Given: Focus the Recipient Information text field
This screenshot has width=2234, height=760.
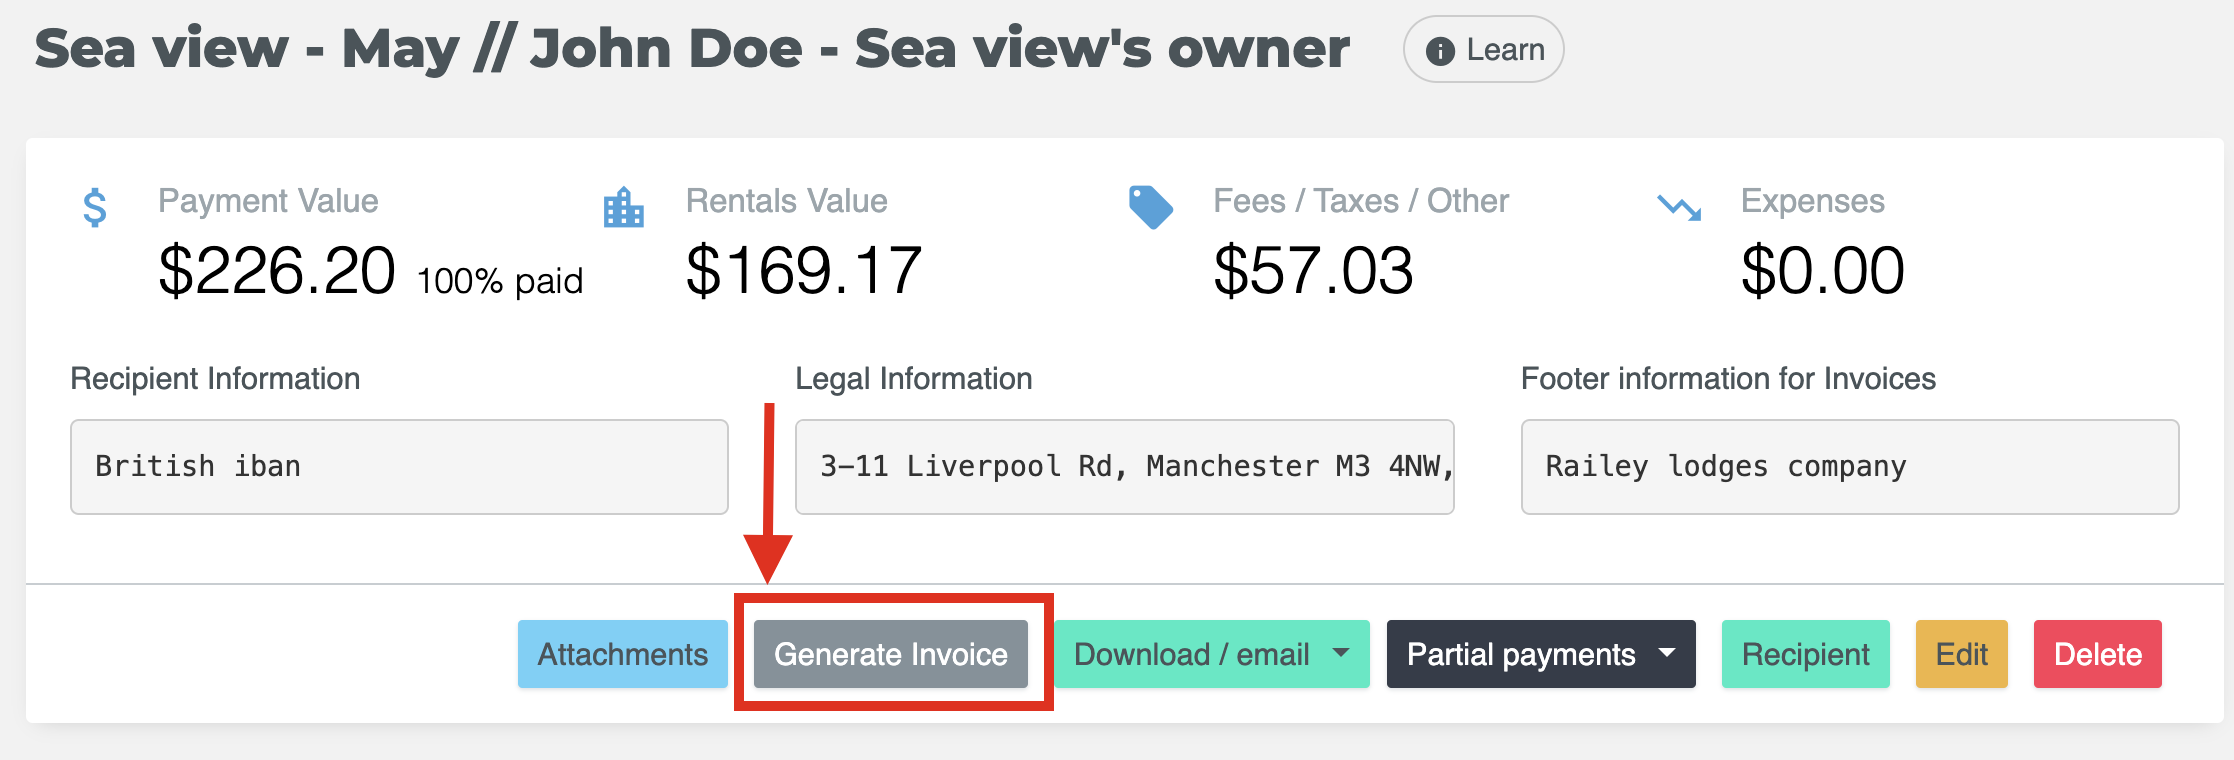Looking at the screenshot, I should tap(399, 467).
